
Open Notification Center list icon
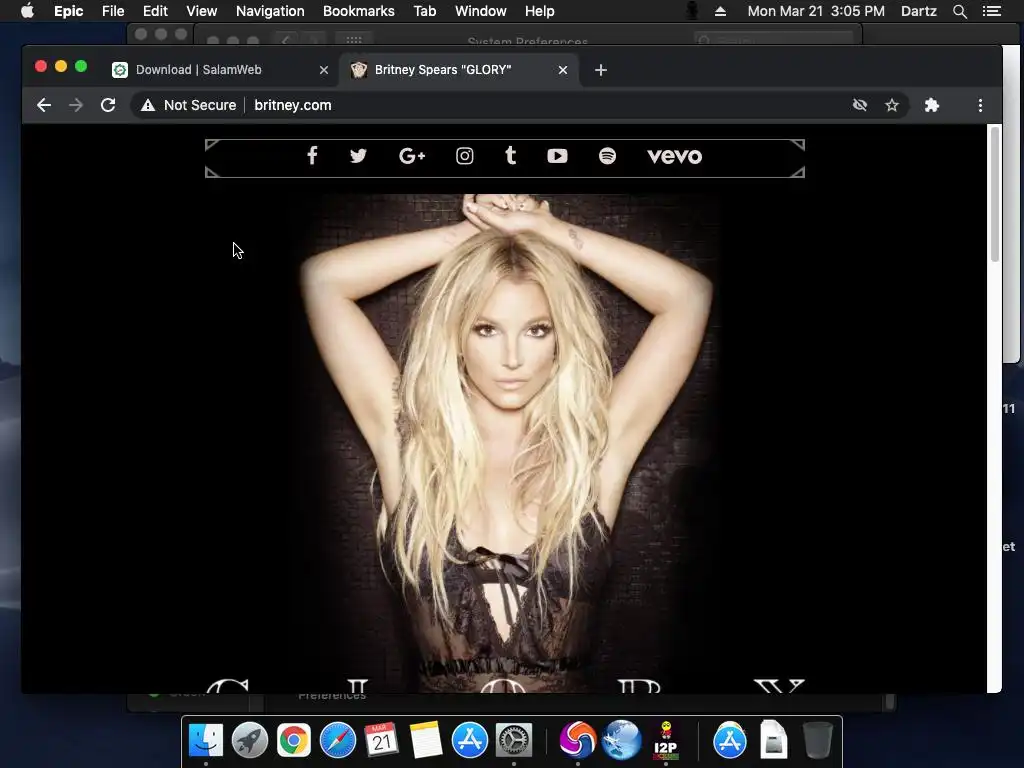click(992, 11)
